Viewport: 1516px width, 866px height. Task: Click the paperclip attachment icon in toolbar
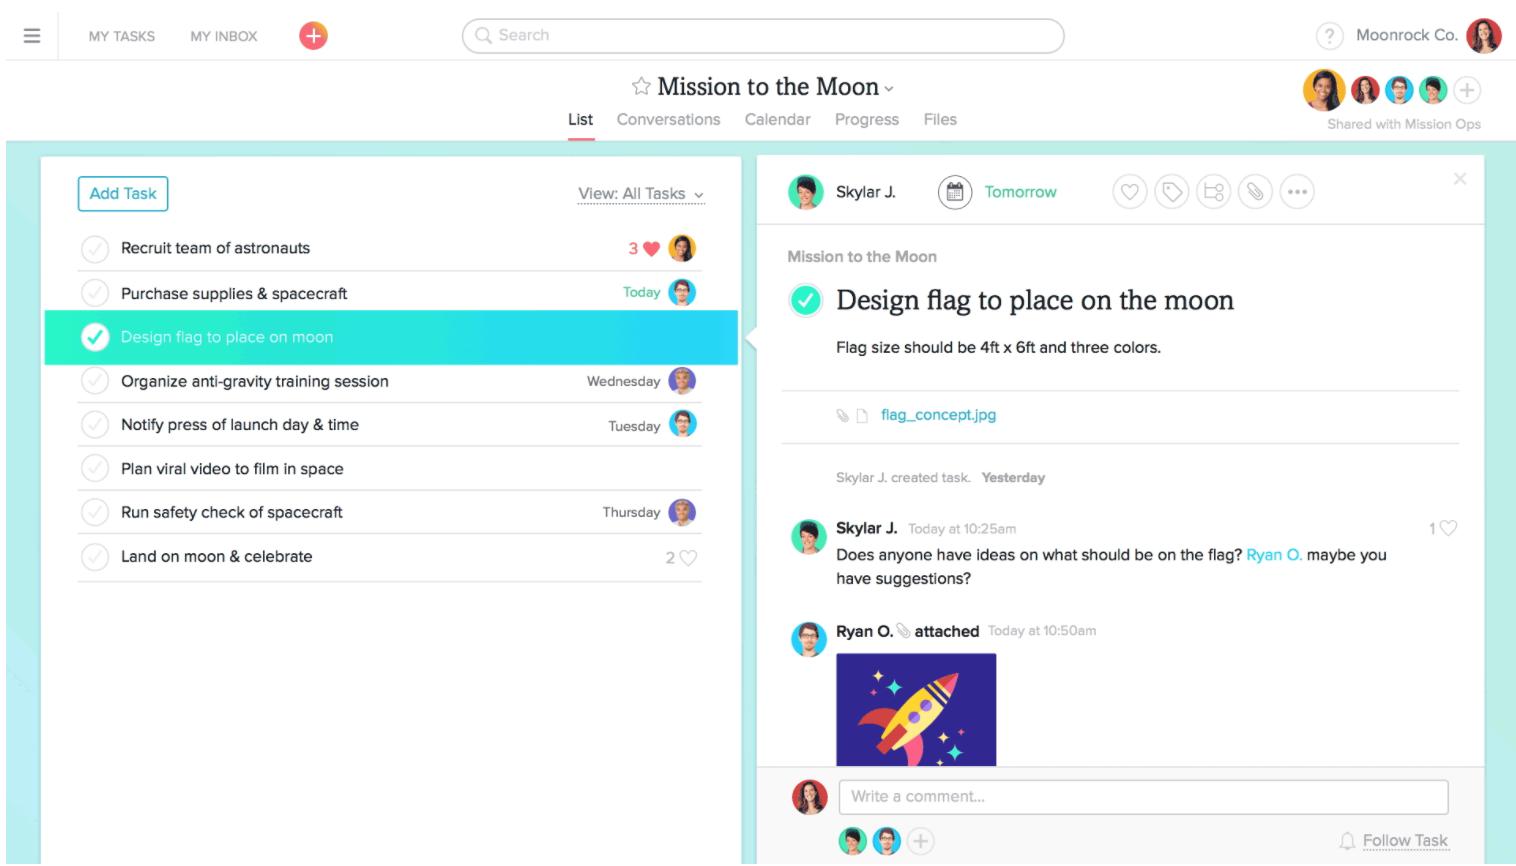pos(1256,192)
